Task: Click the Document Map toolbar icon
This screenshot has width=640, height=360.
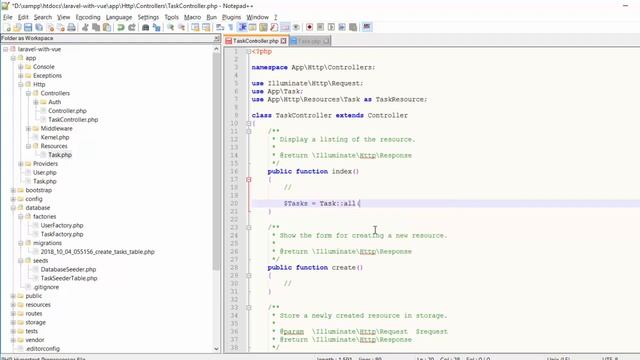Action: coord(263,27)
